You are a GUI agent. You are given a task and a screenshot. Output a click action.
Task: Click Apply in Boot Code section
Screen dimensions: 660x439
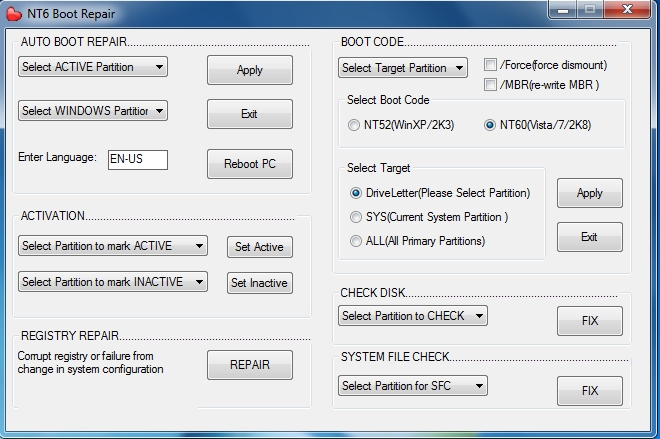pyautogui.click(x=590, y=193)
